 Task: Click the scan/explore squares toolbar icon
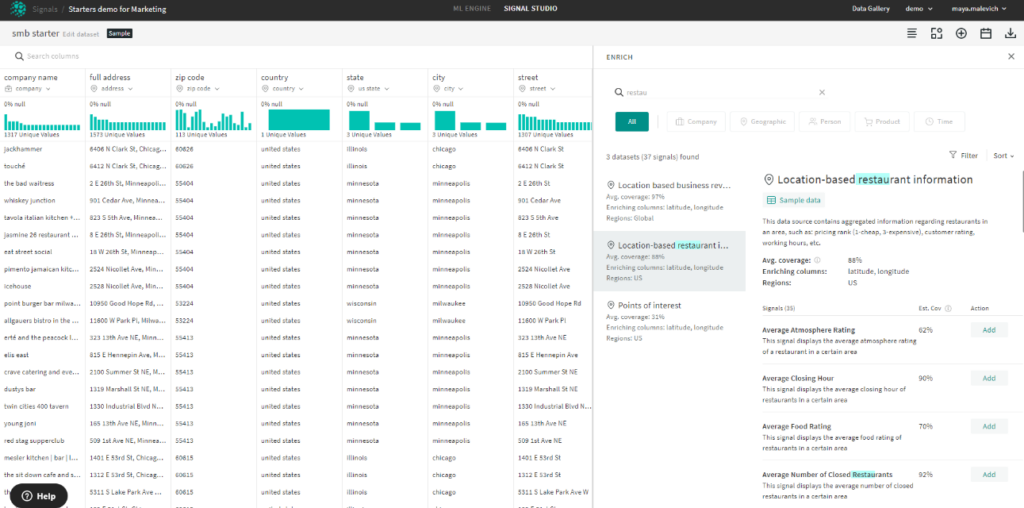pos(936,33)
